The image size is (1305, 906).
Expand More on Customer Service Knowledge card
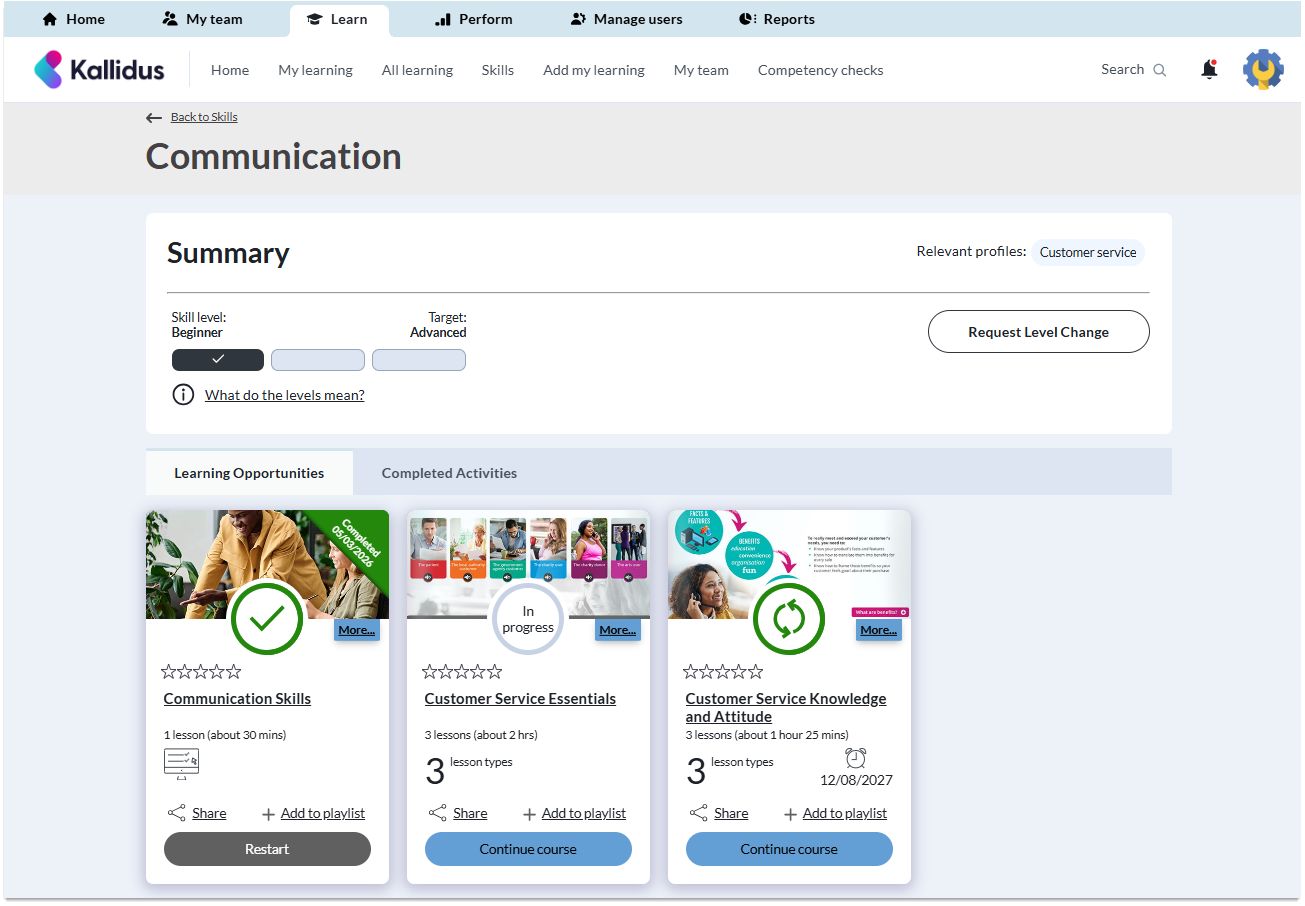click(x=878, y=630)
